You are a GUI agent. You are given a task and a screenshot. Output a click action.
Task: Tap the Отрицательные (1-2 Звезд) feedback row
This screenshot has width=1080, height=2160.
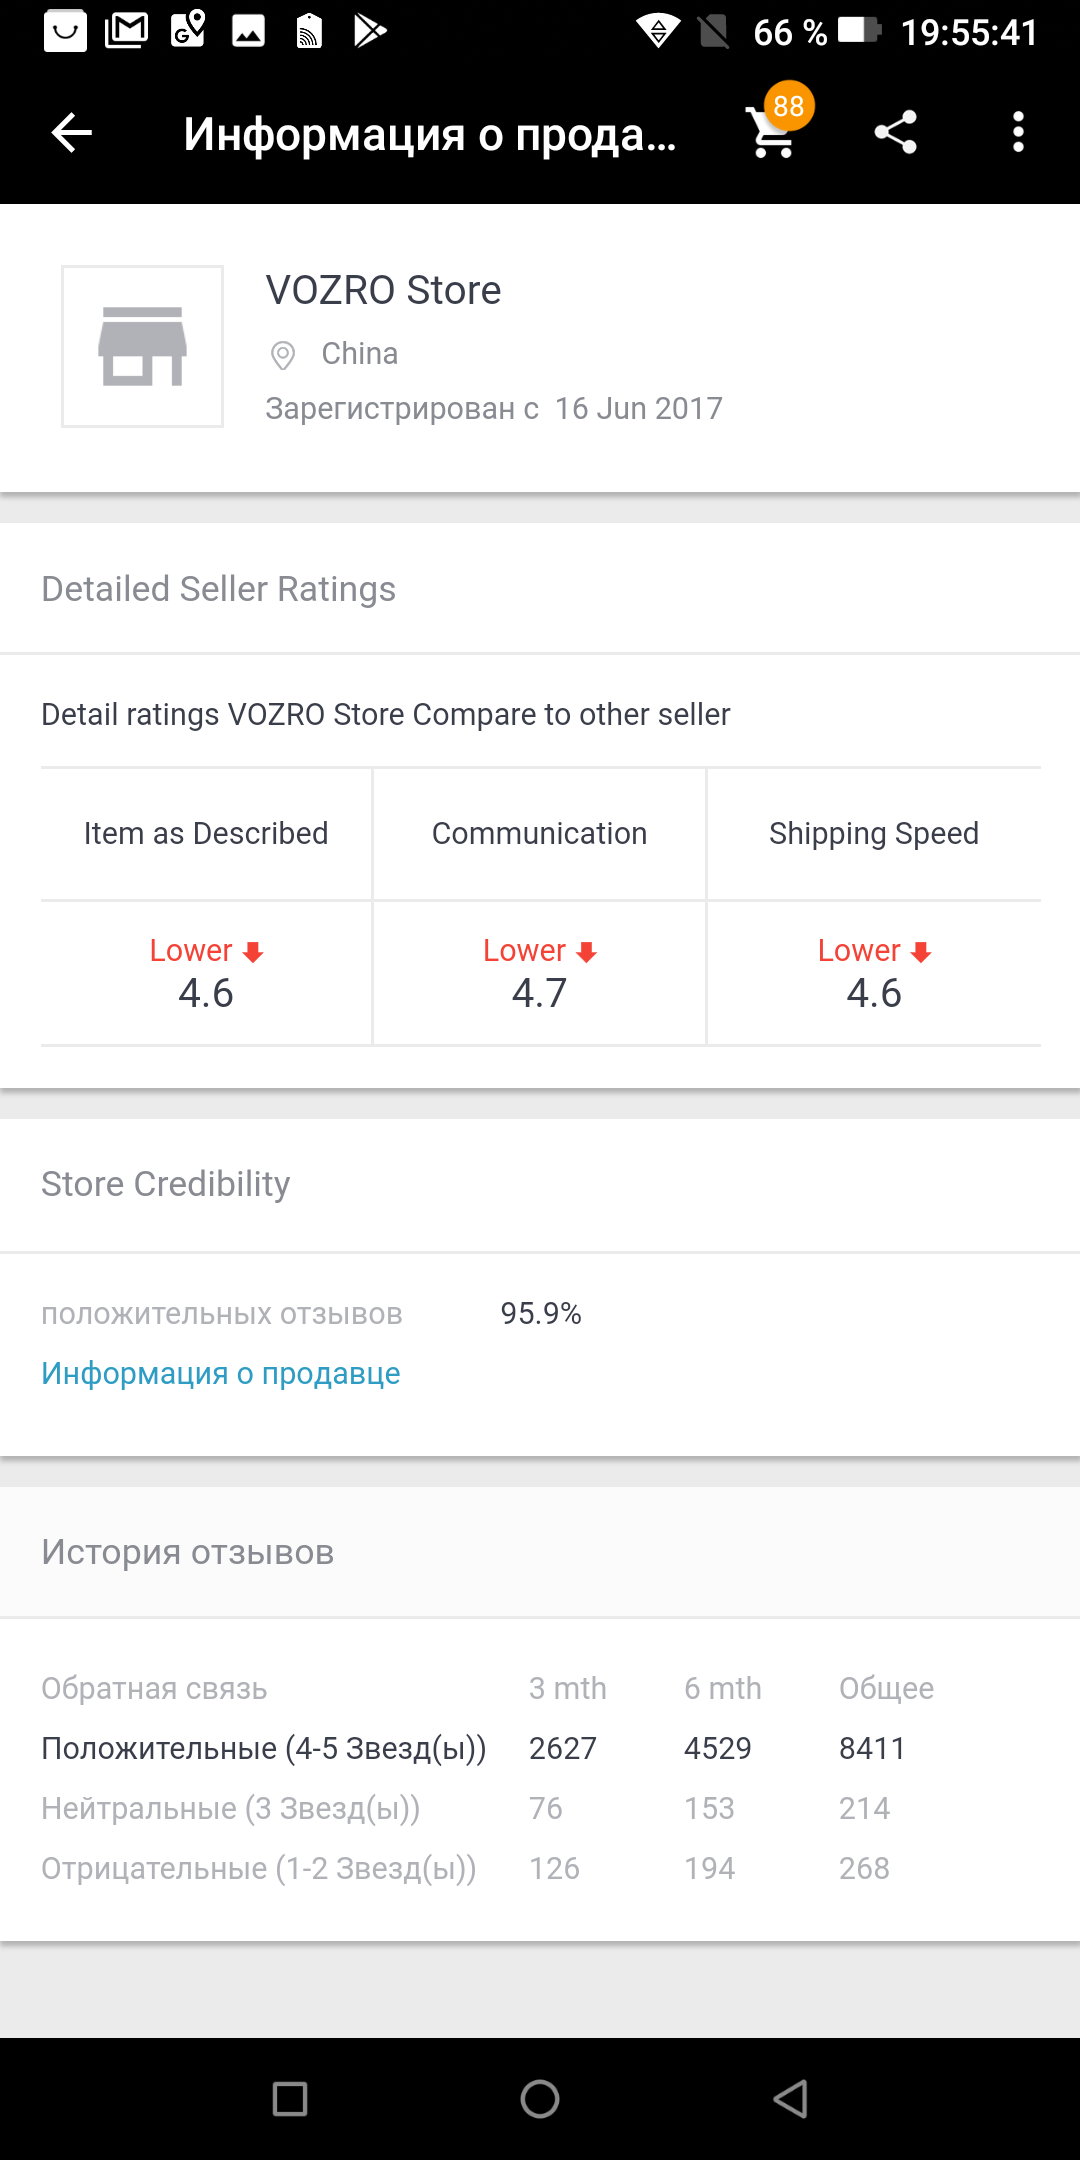pos(540,1868)
